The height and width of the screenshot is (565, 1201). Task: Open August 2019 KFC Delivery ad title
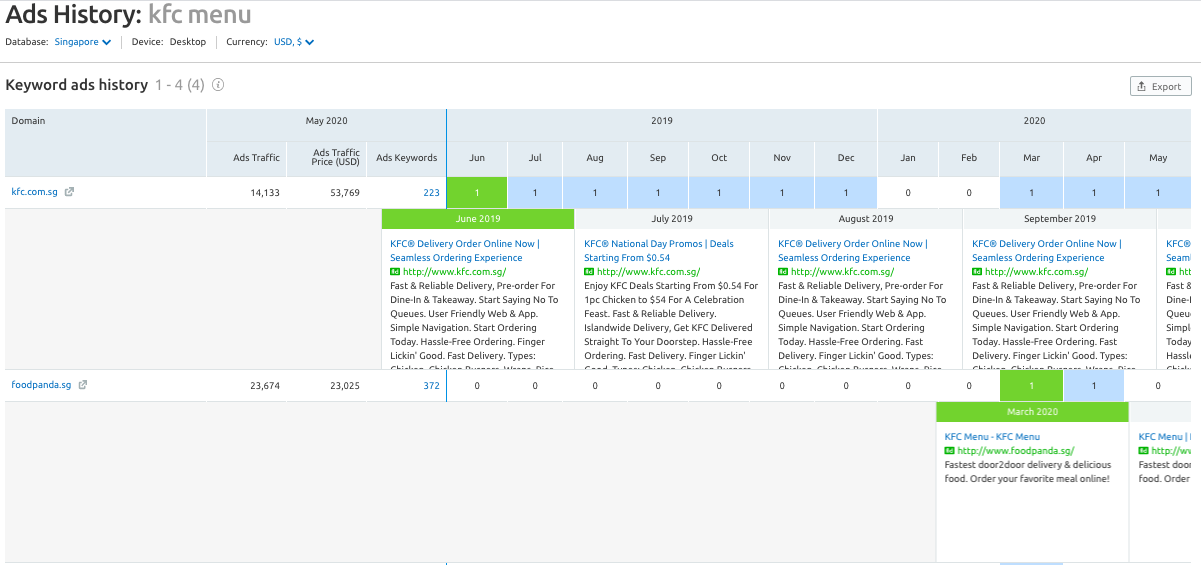pos(853,250)
